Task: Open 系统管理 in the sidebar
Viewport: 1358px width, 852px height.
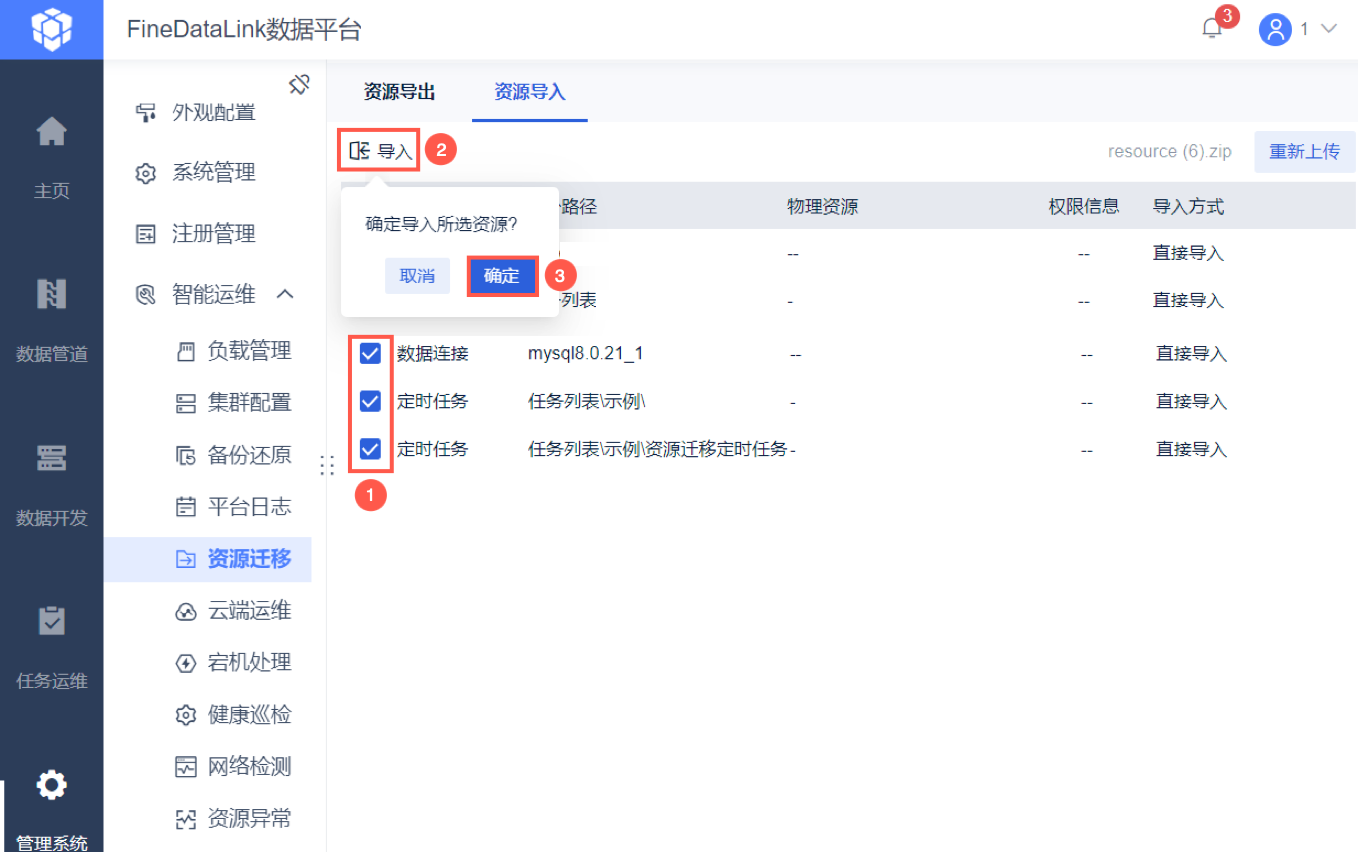Action: point(214,173)
